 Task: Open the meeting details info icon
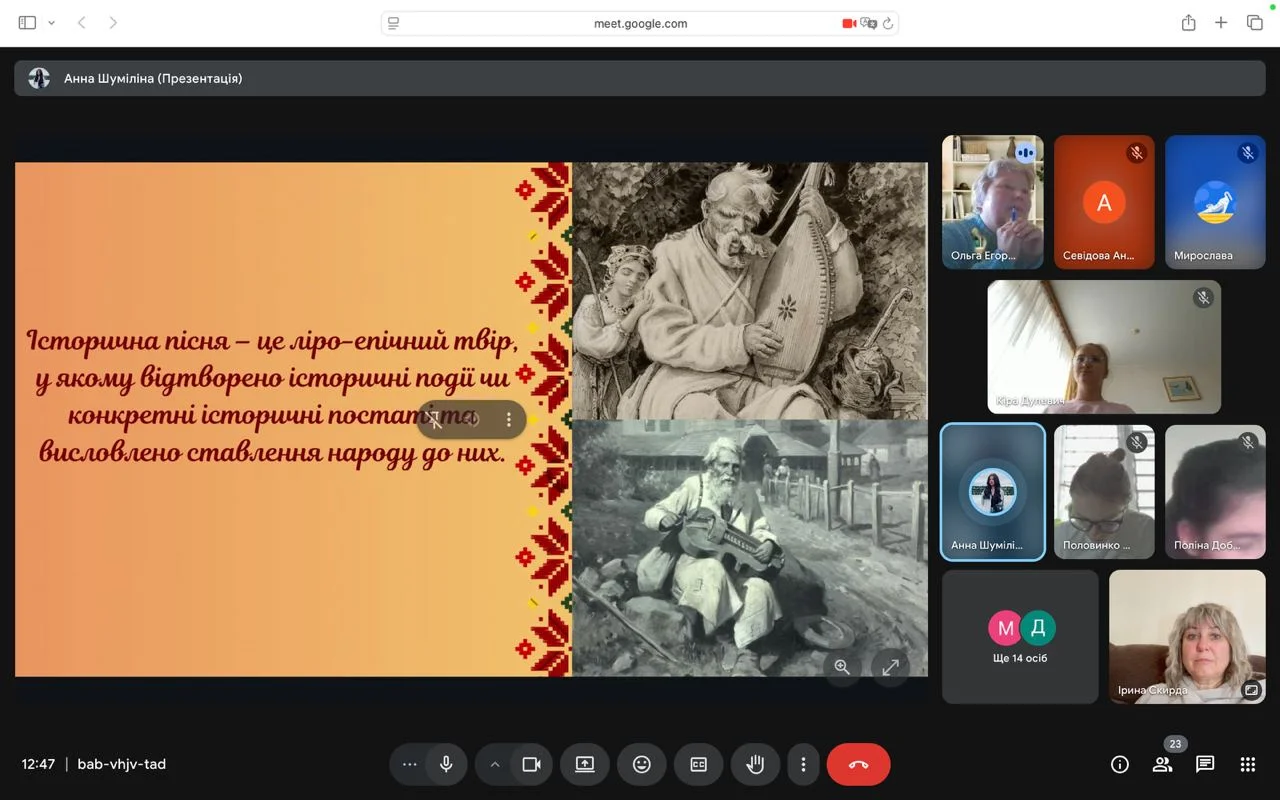(1120, 765)
